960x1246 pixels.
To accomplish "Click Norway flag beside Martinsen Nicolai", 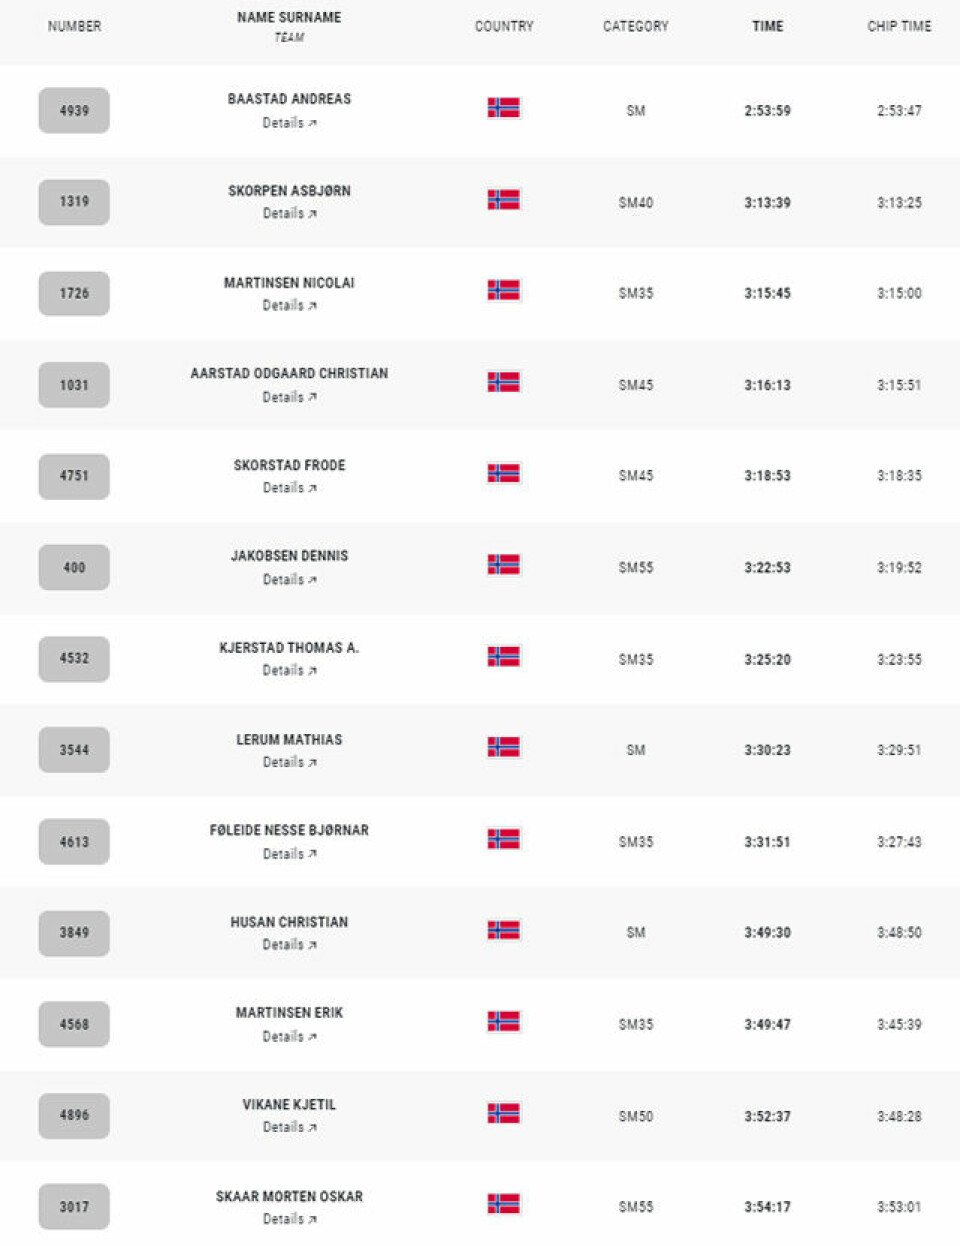I will coord(503,290).
